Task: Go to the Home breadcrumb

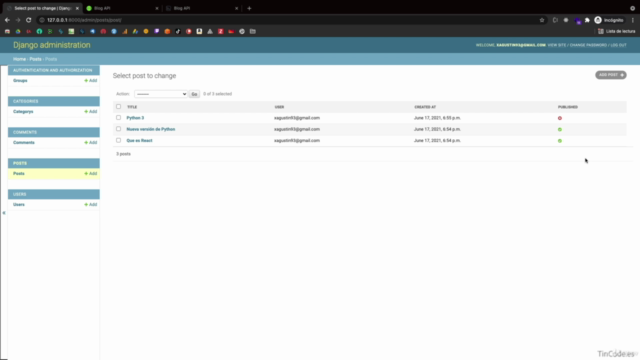Action: pyautogui.click(x=19, y=59)
